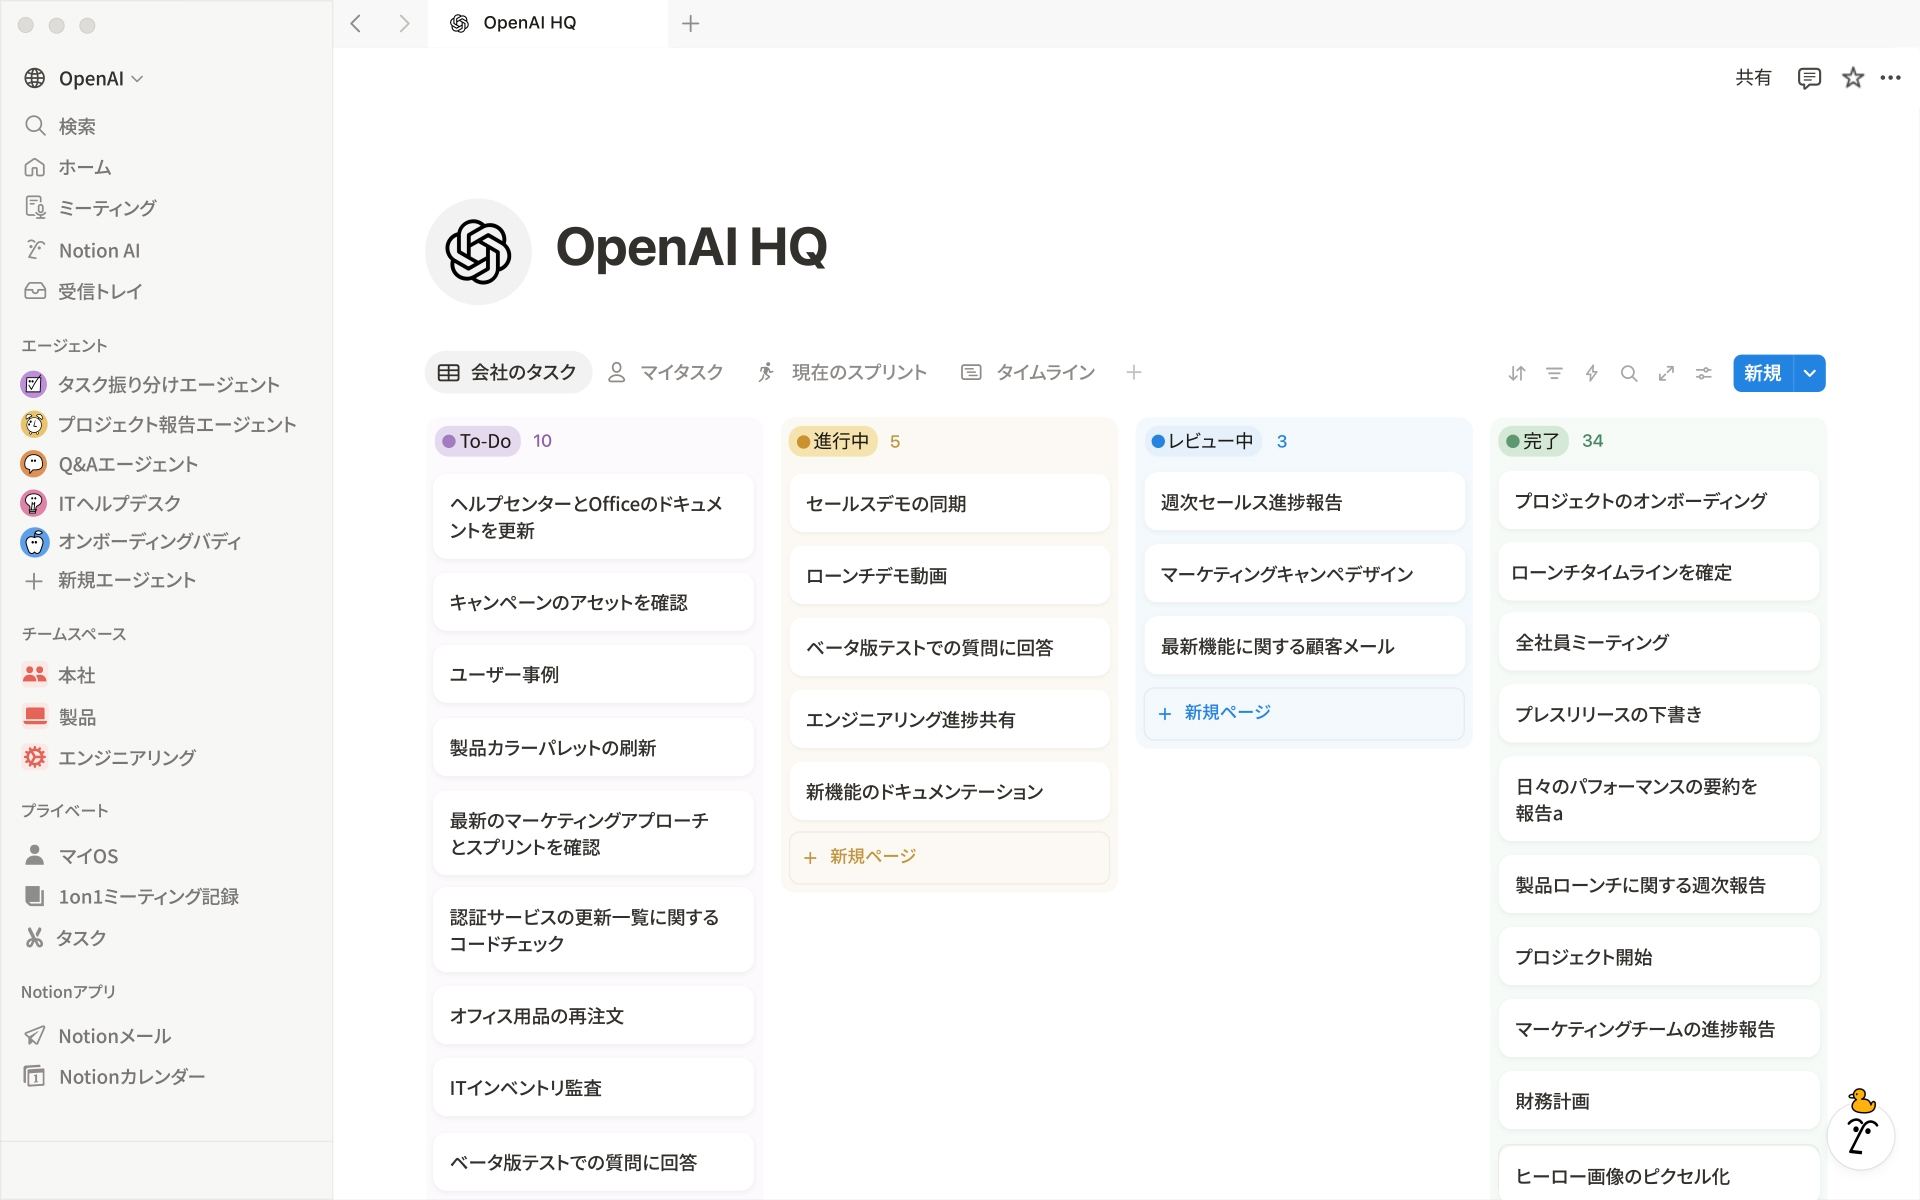Open the セールスデモの同期 card
The image size is (1920, 1200).
tap(949, 504)
